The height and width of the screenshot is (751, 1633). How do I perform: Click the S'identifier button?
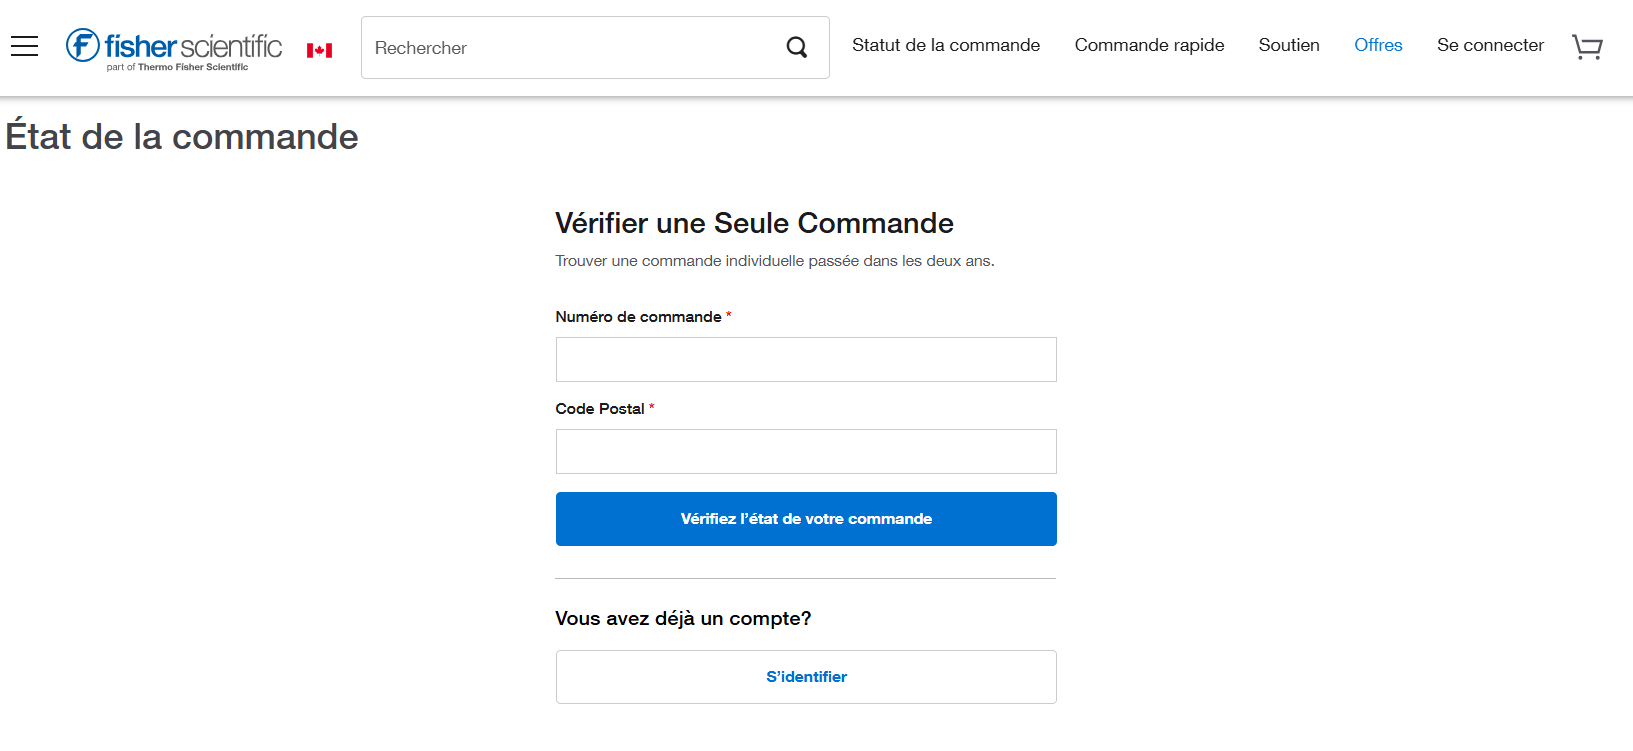click(x=806, y=677)
